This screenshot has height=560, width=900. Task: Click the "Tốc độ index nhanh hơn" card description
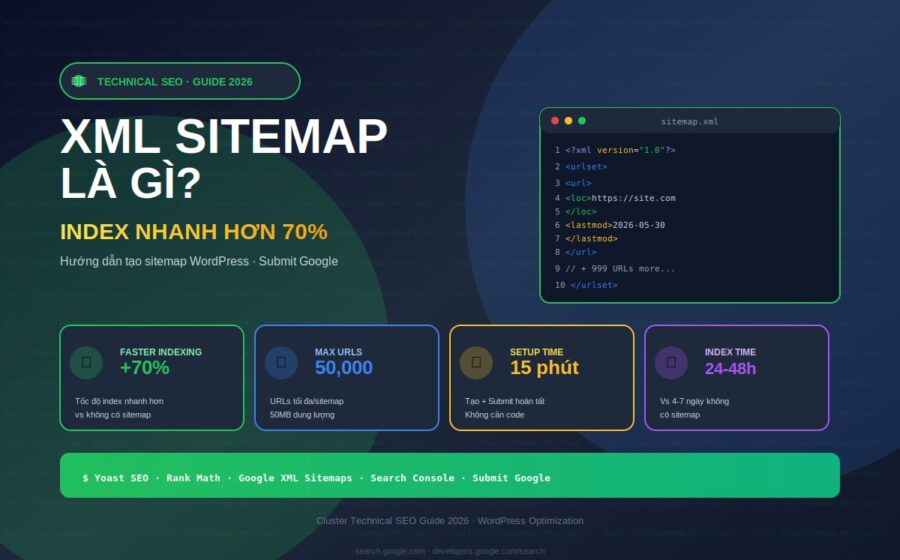coord(119,401)
